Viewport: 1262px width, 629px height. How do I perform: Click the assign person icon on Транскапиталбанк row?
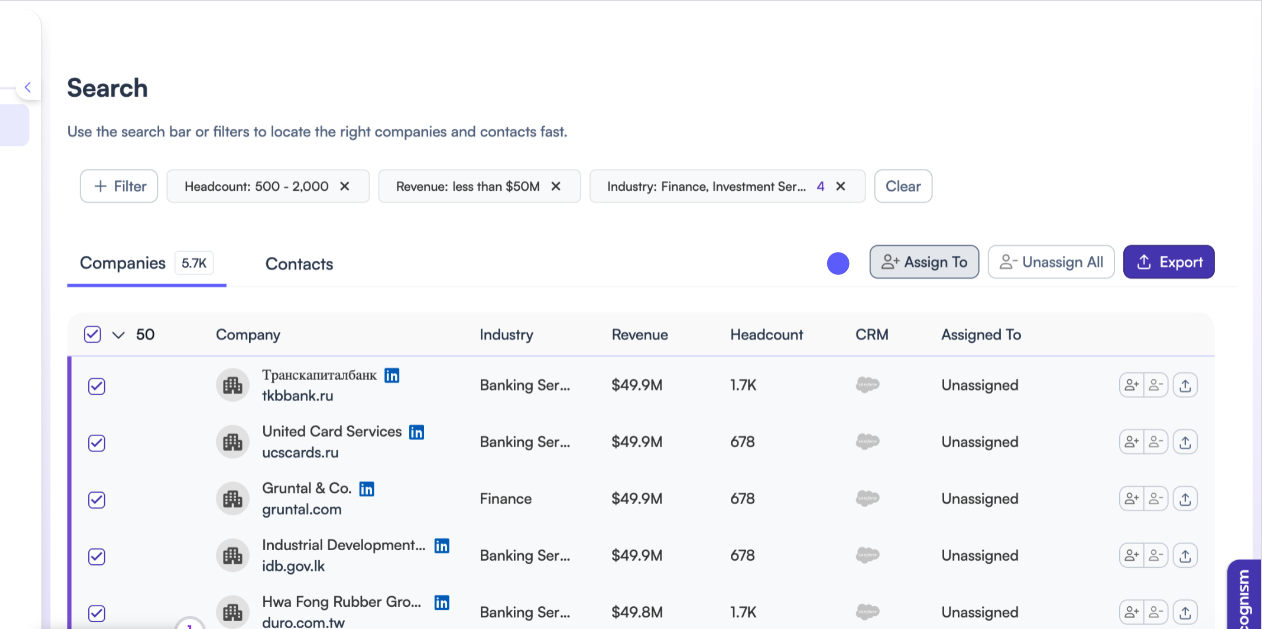click(x=1131, y=384)
